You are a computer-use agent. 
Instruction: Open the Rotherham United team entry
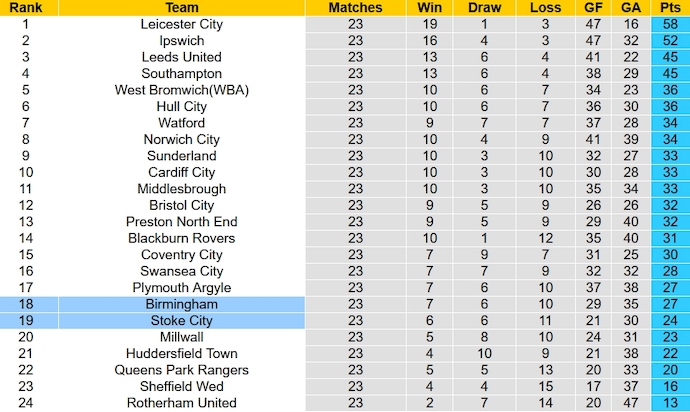point(181,402)
